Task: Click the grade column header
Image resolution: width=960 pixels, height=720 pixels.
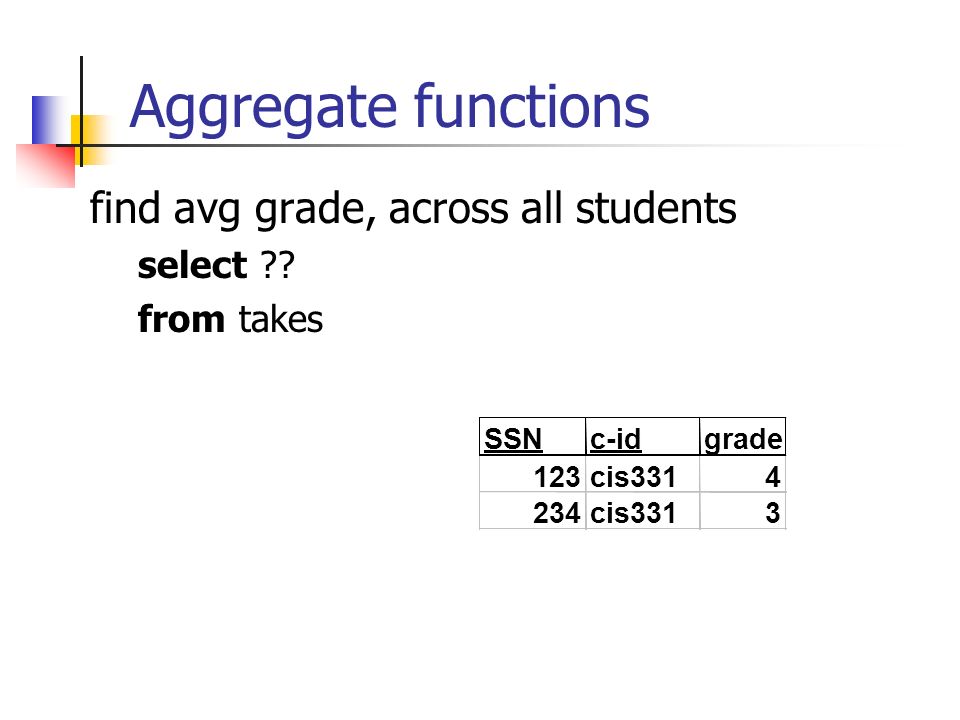Action: pos(743,437)
